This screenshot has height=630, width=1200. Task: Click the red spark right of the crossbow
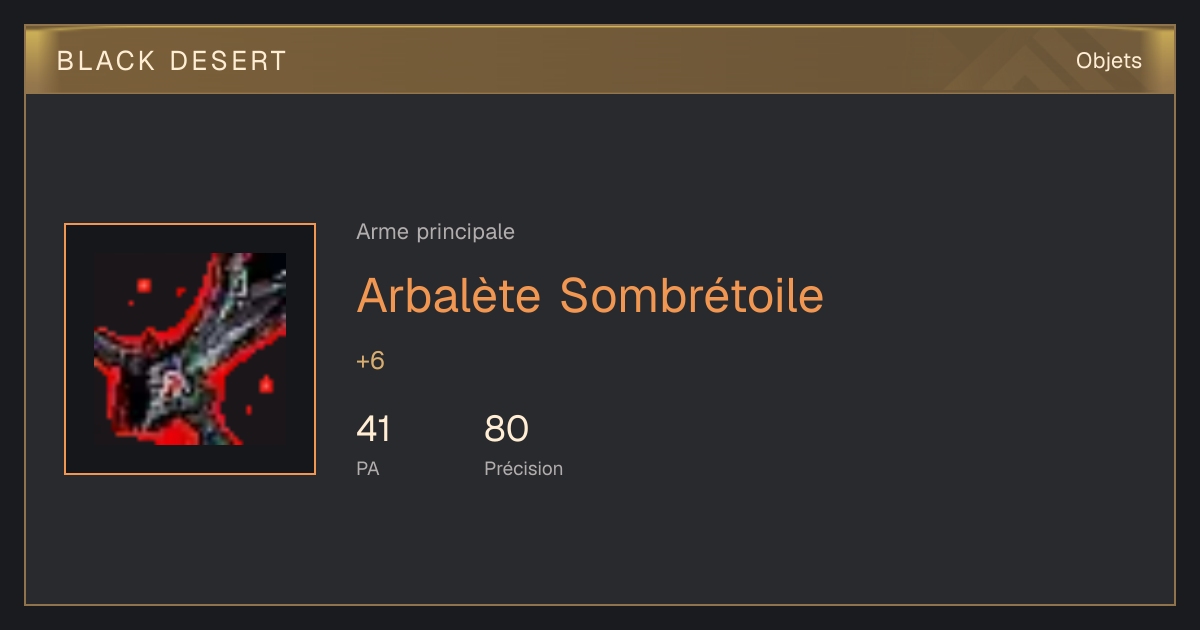pos(266,384)
